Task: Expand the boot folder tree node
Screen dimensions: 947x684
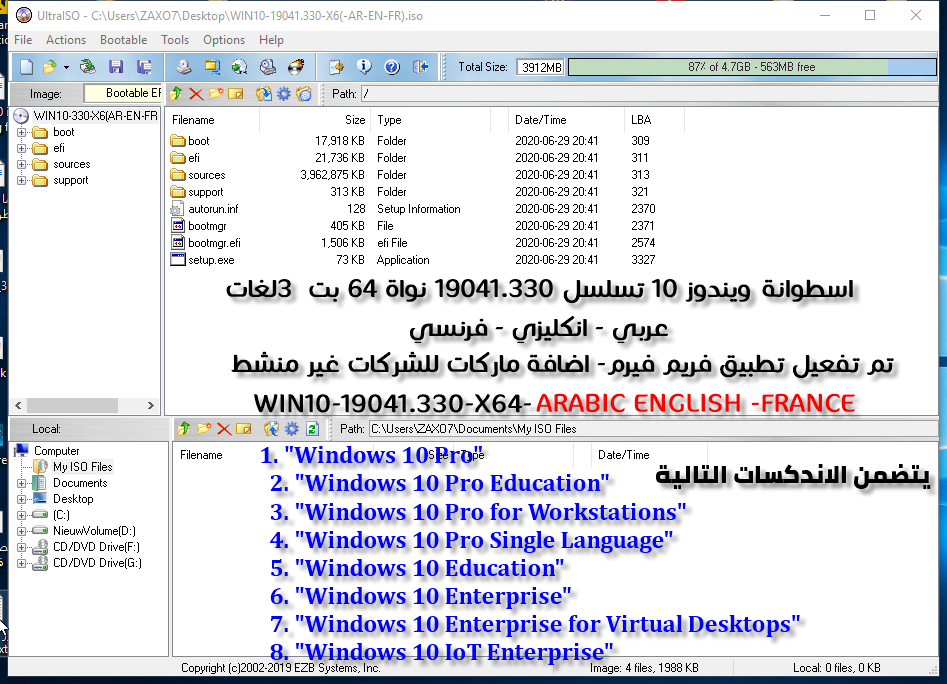Action: 22,132
